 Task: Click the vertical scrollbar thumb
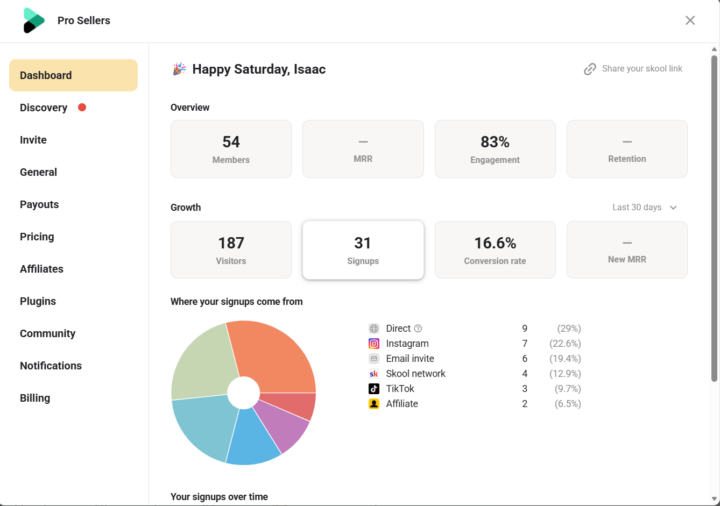[x=714, y=218]
